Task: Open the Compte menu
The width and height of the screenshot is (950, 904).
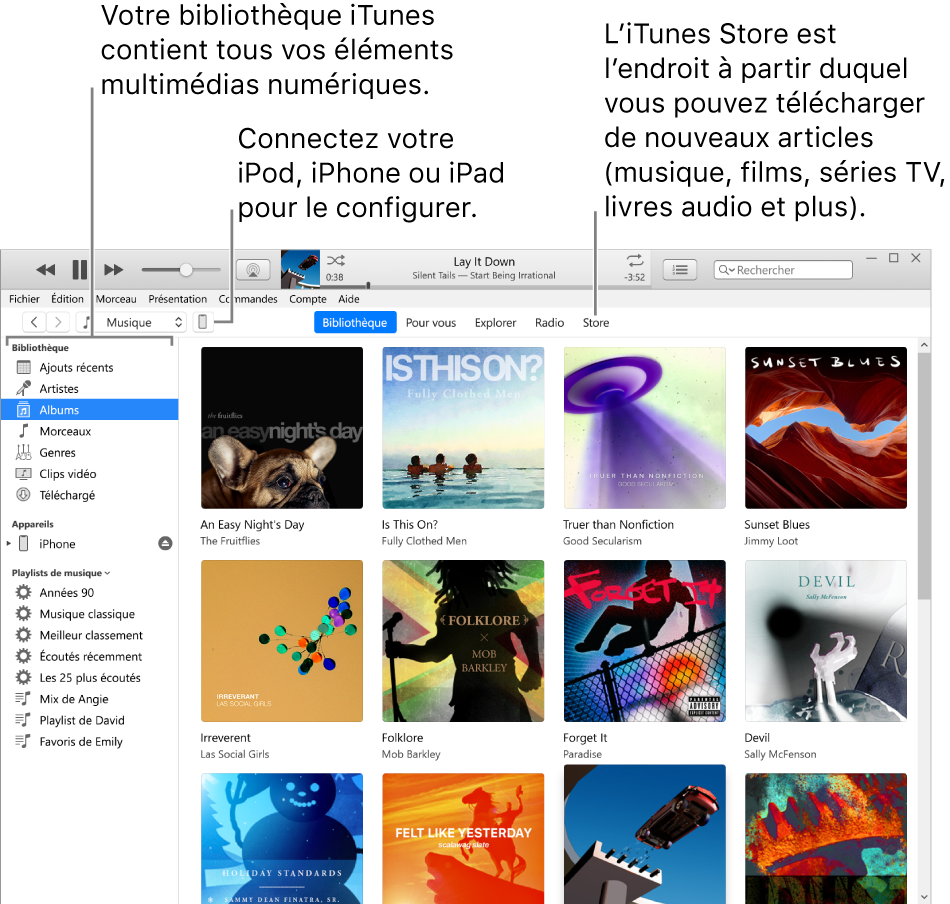Action: [308, 299]
